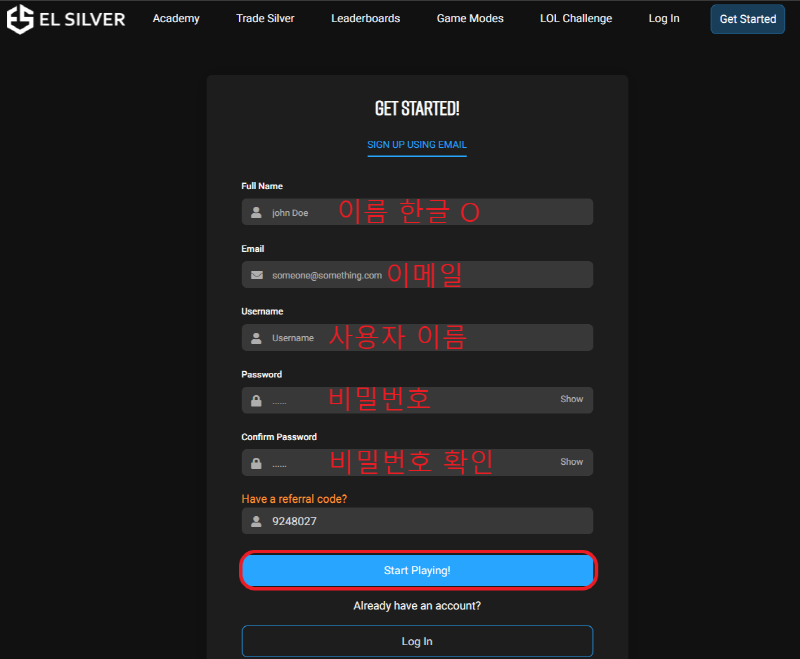Go to Leaderboards page

(x=366, y=18)
